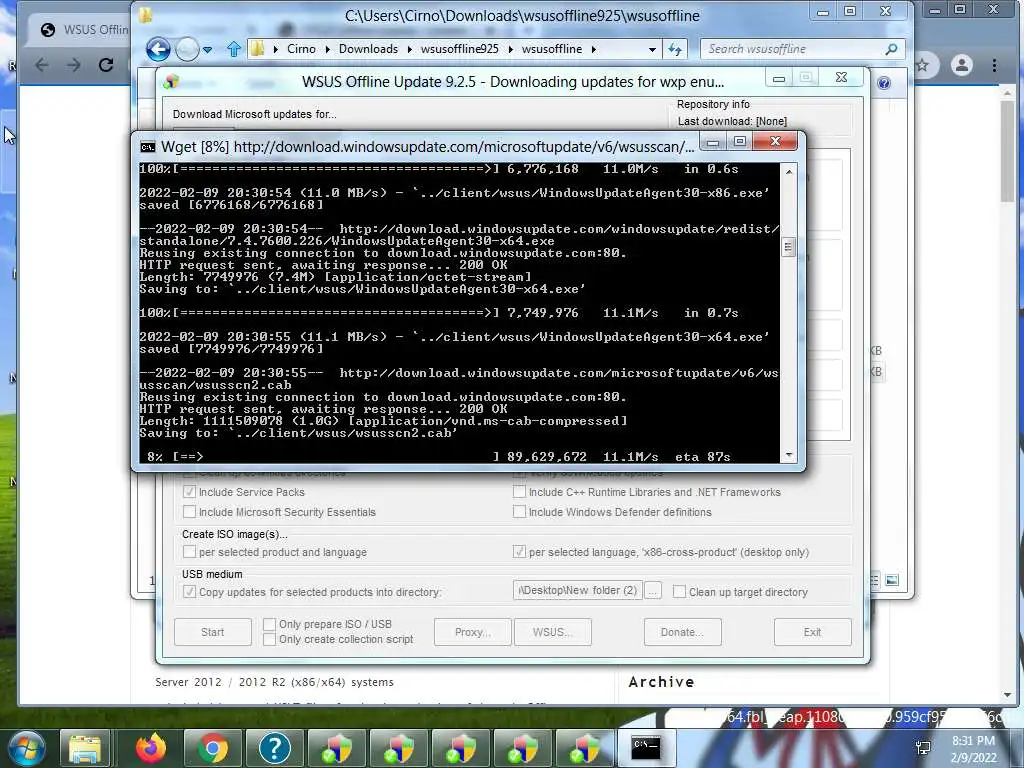Click the Explorer back arrow button
This screenshot has width=1024, height=768.
click(x=158, y=49)
